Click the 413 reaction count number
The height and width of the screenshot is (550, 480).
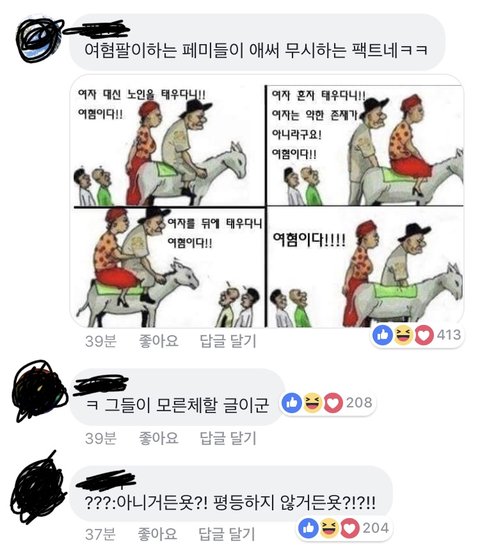coord(449,335)
